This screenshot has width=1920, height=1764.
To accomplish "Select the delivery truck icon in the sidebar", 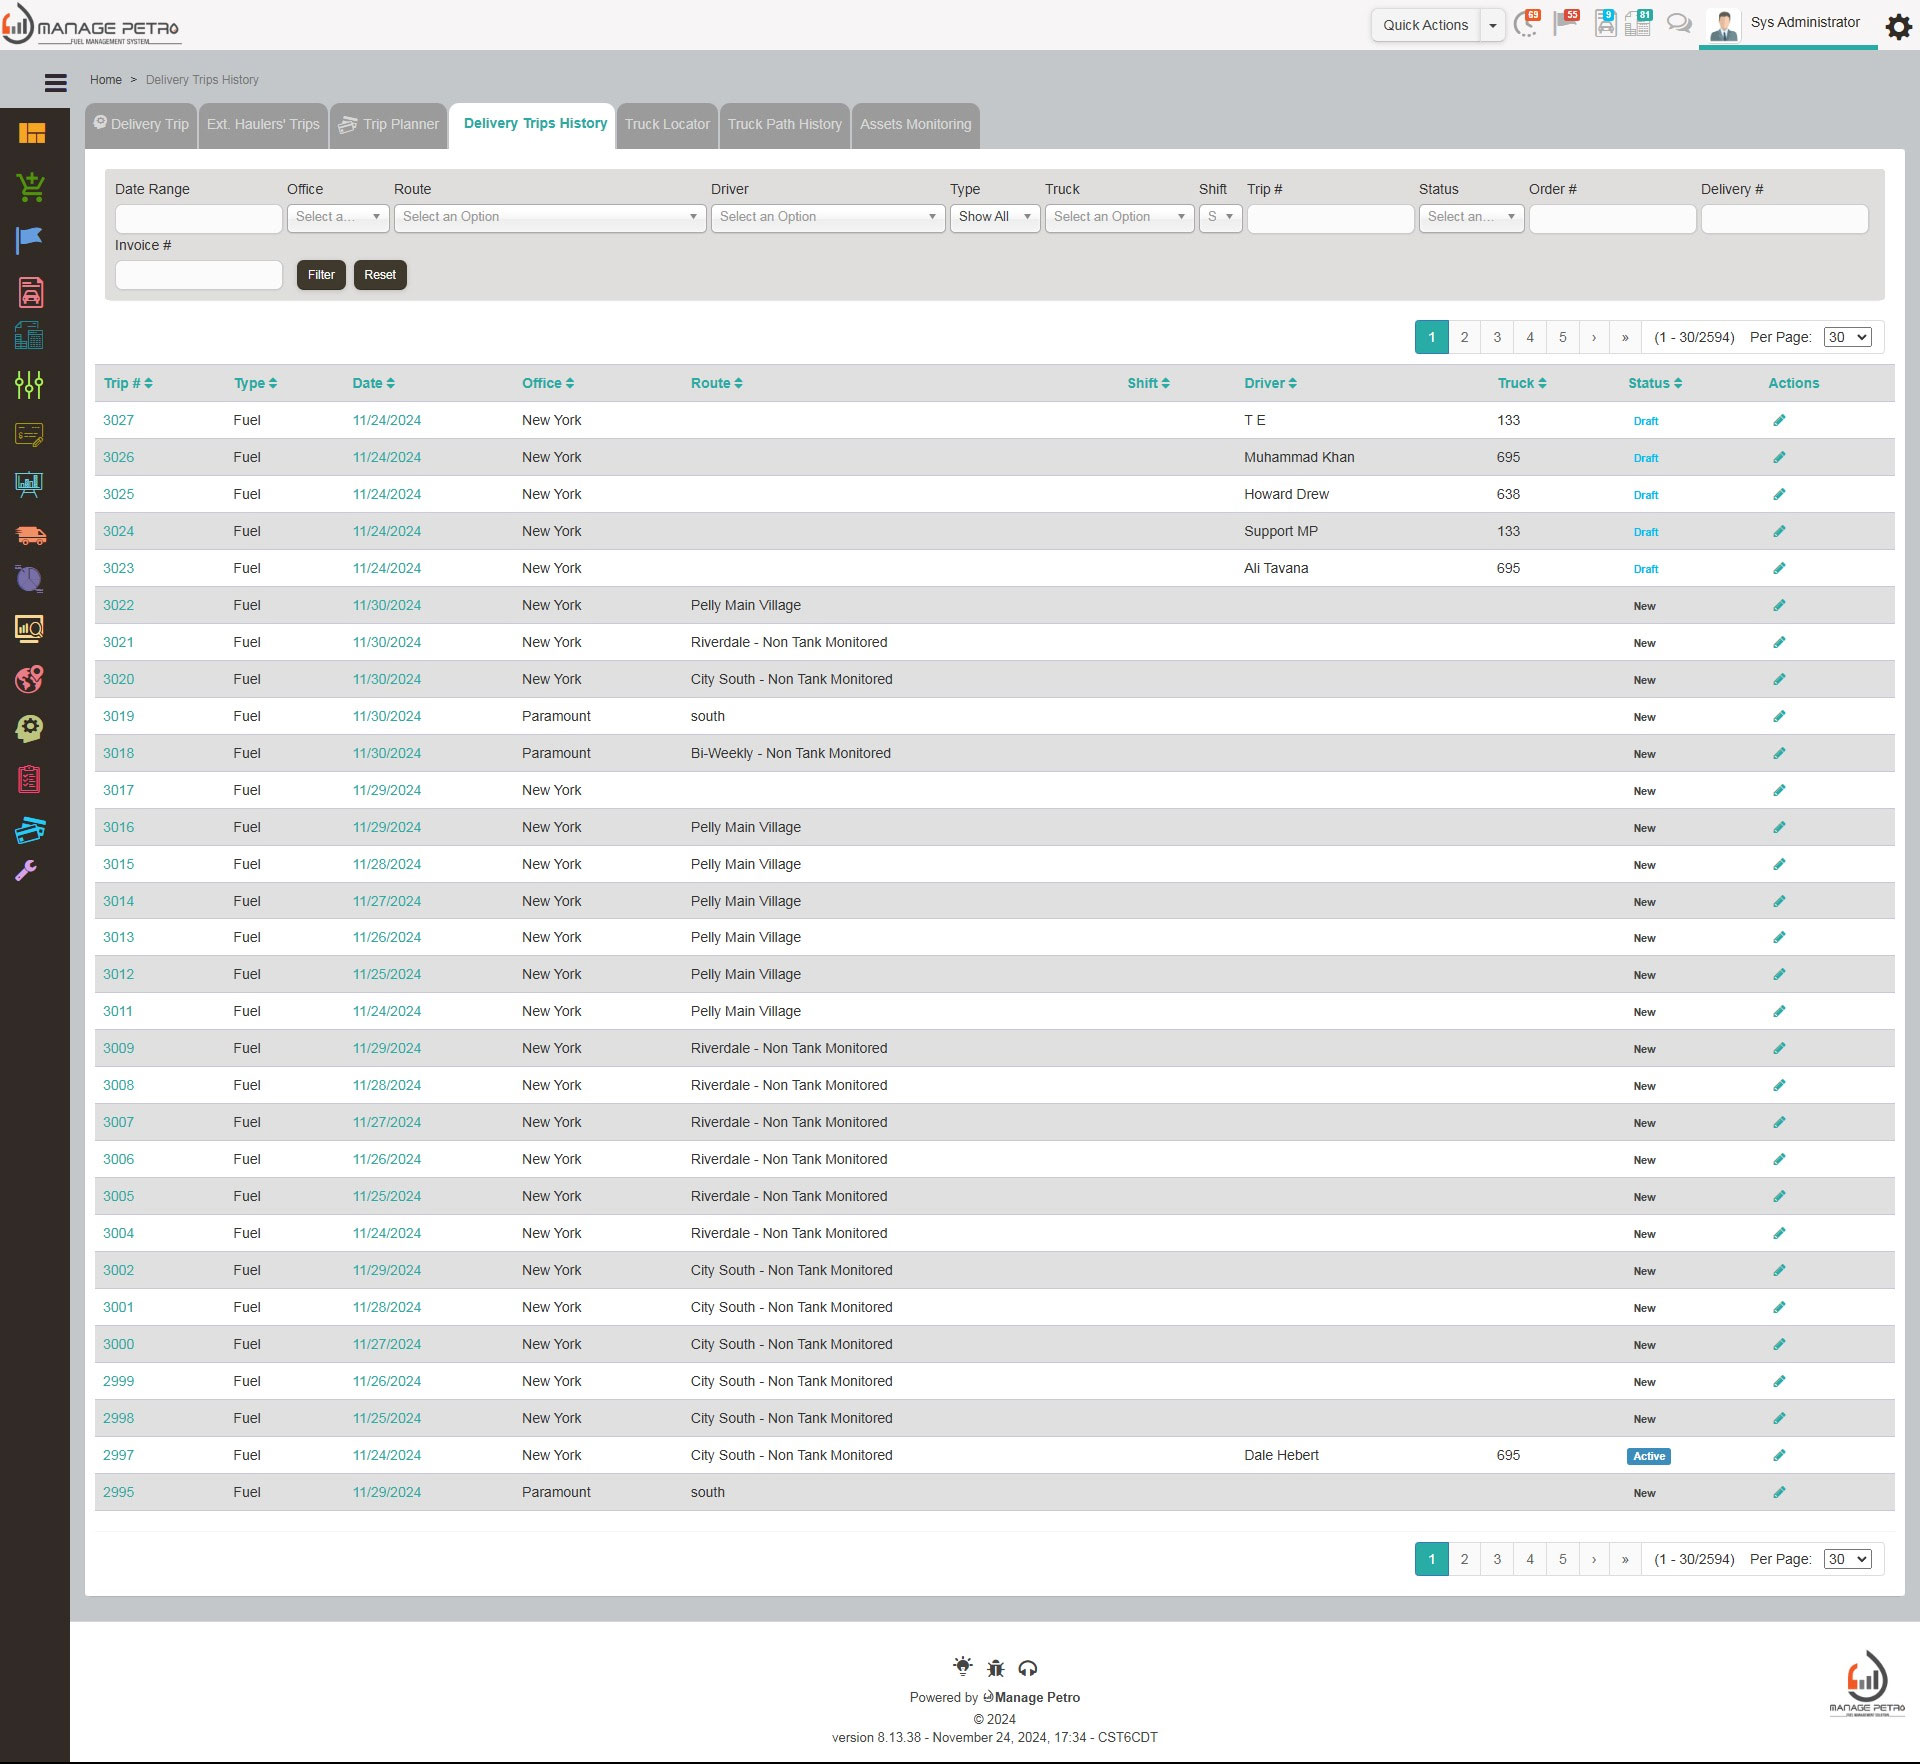I will pyautogui.click(x=31, y=536).
